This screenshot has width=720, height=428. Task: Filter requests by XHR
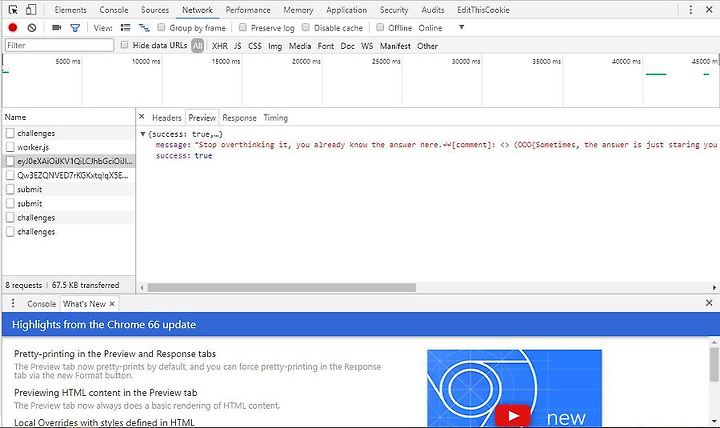220,46
